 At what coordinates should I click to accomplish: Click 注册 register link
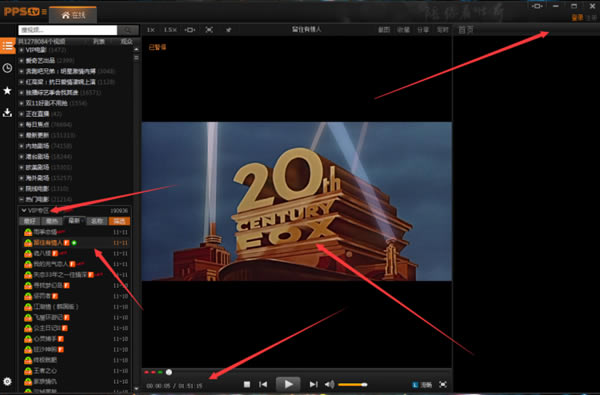click(x=592, y=18)
